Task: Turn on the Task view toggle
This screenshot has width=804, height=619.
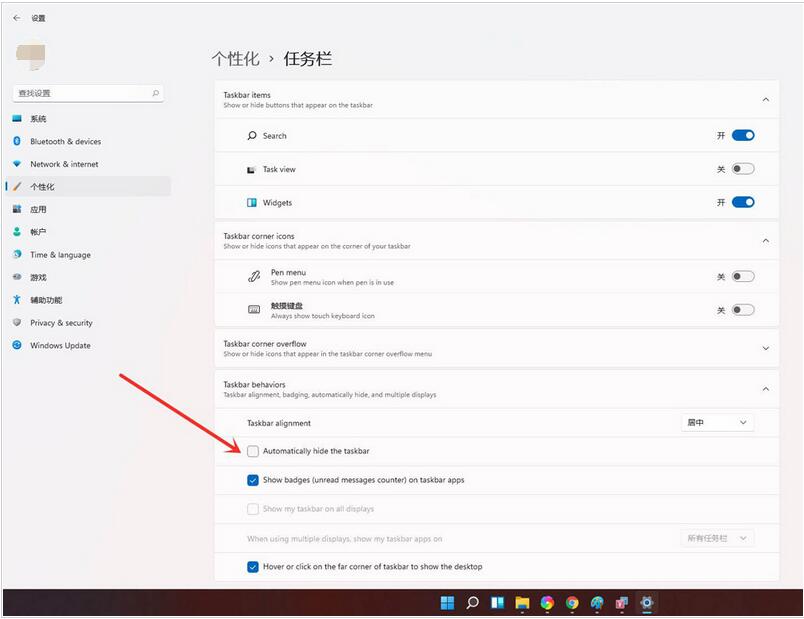Action: tap(742, 169)
